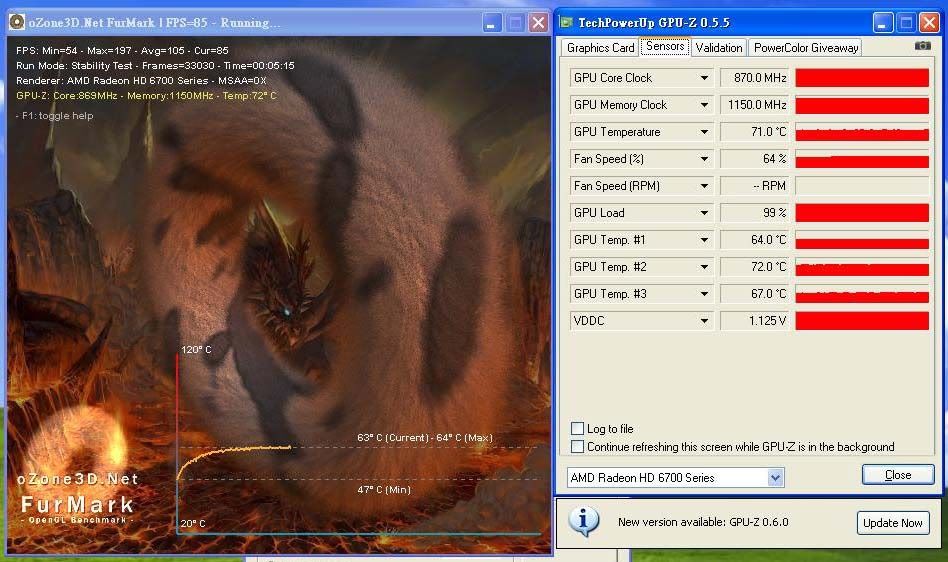Open the GPU Temp. #1 sensor dropdown
This screenshot has width=948, height=562.
(x=704, y=240)
